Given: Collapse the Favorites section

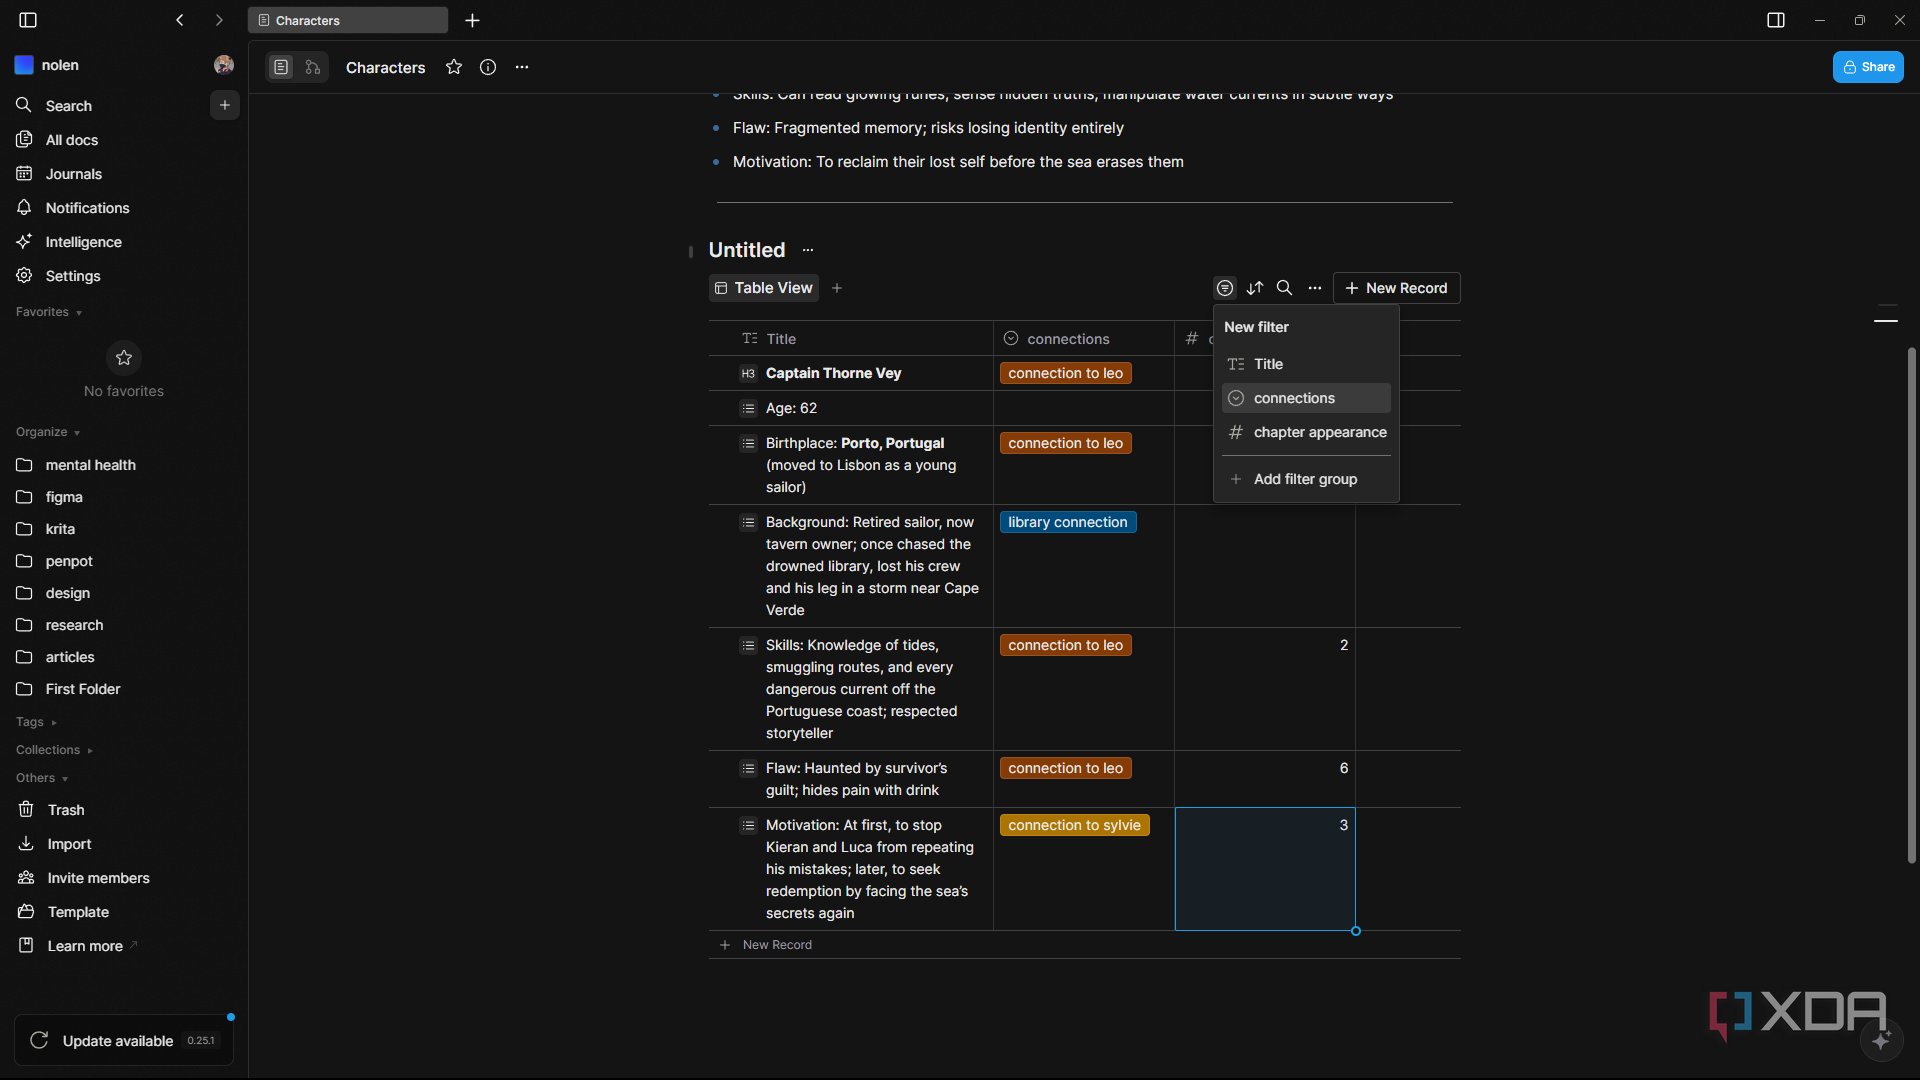Looking at the screenshot, I should [49, 312].
